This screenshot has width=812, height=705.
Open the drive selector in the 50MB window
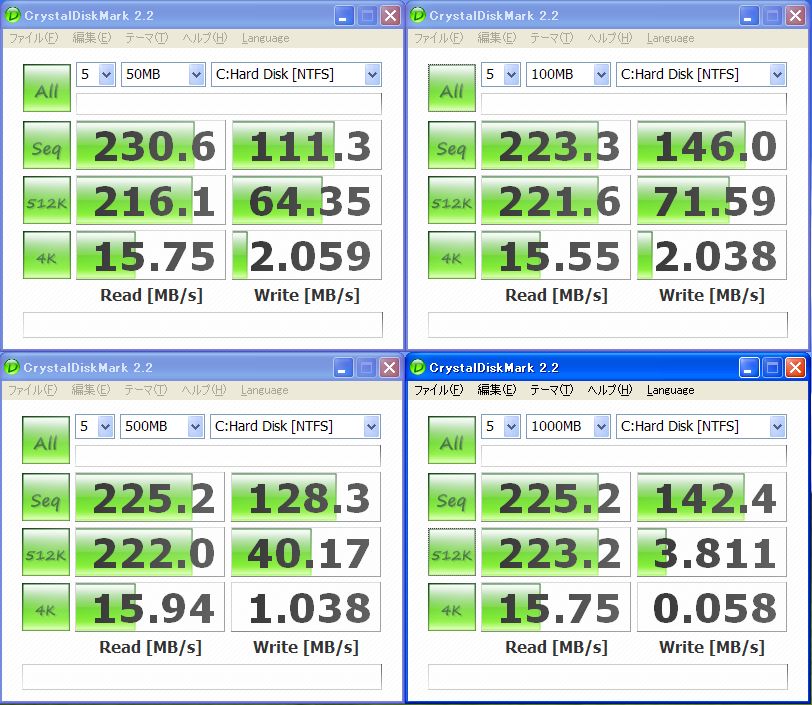[296, 74]
